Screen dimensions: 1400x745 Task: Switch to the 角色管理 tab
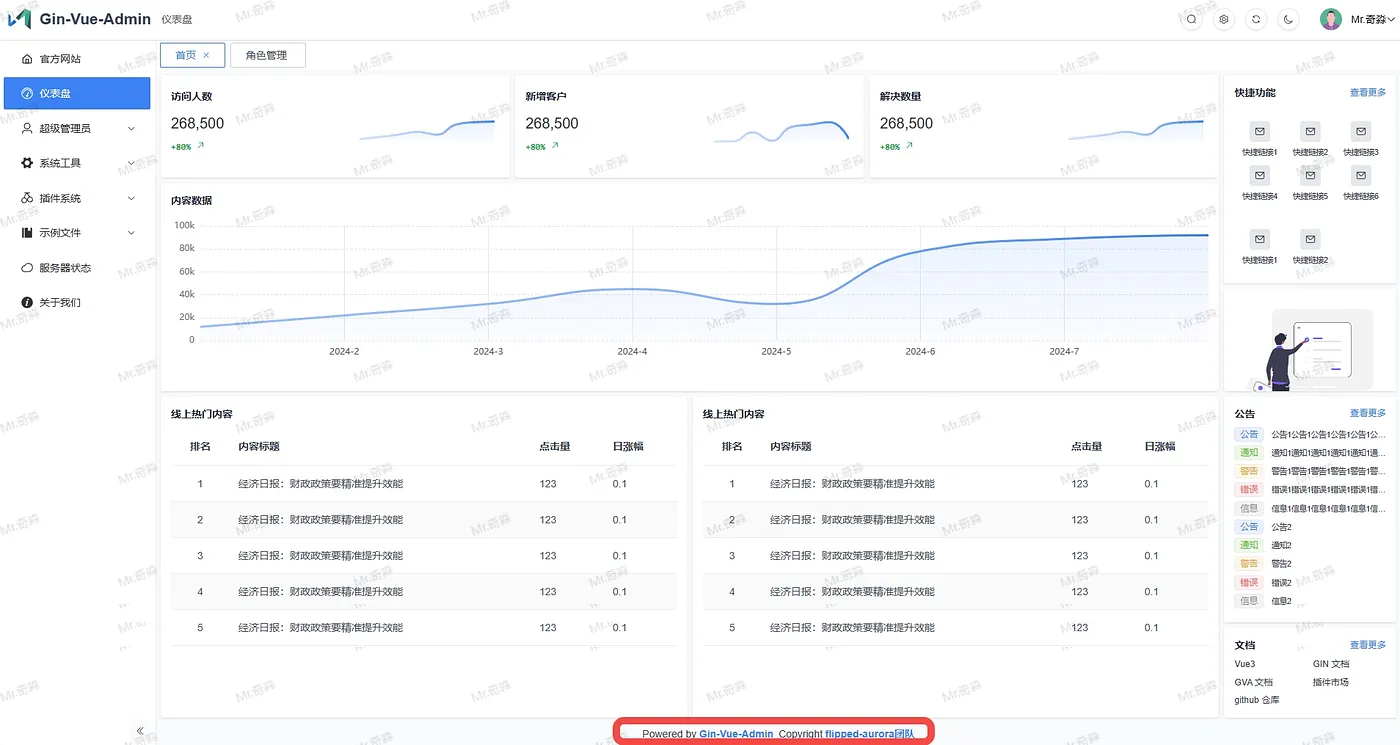(x=266, y=55)
